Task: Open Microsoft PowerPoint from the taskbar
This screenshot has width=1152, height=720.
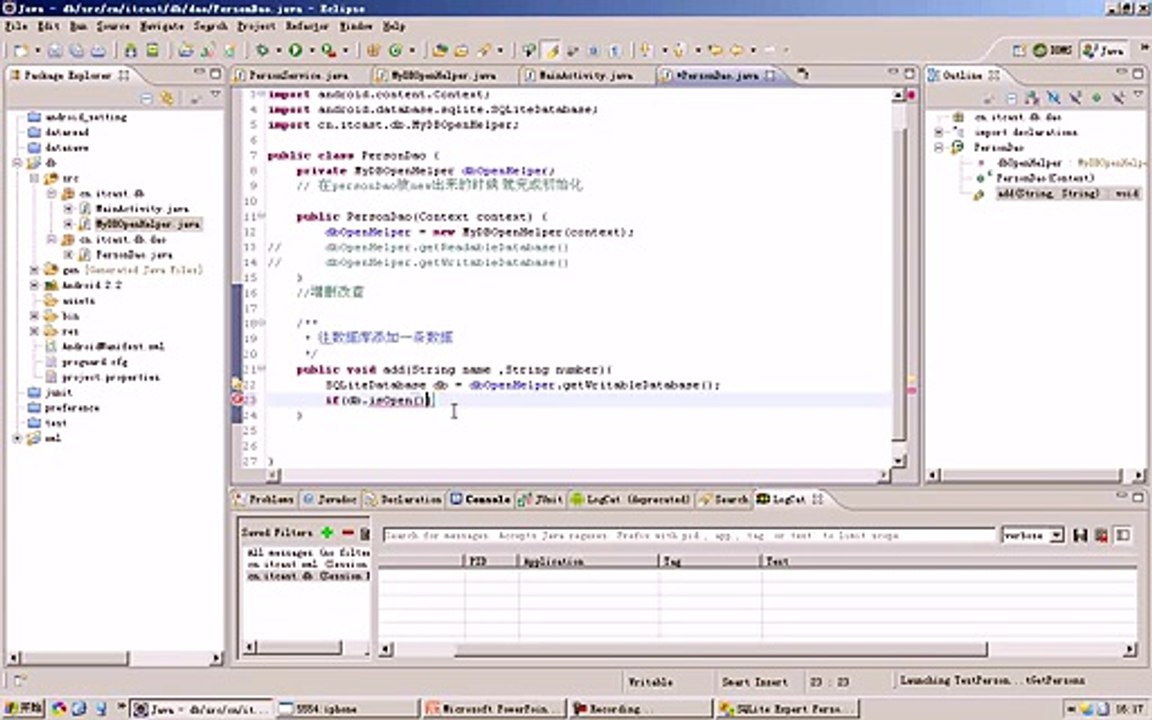Action: (495, 709)
